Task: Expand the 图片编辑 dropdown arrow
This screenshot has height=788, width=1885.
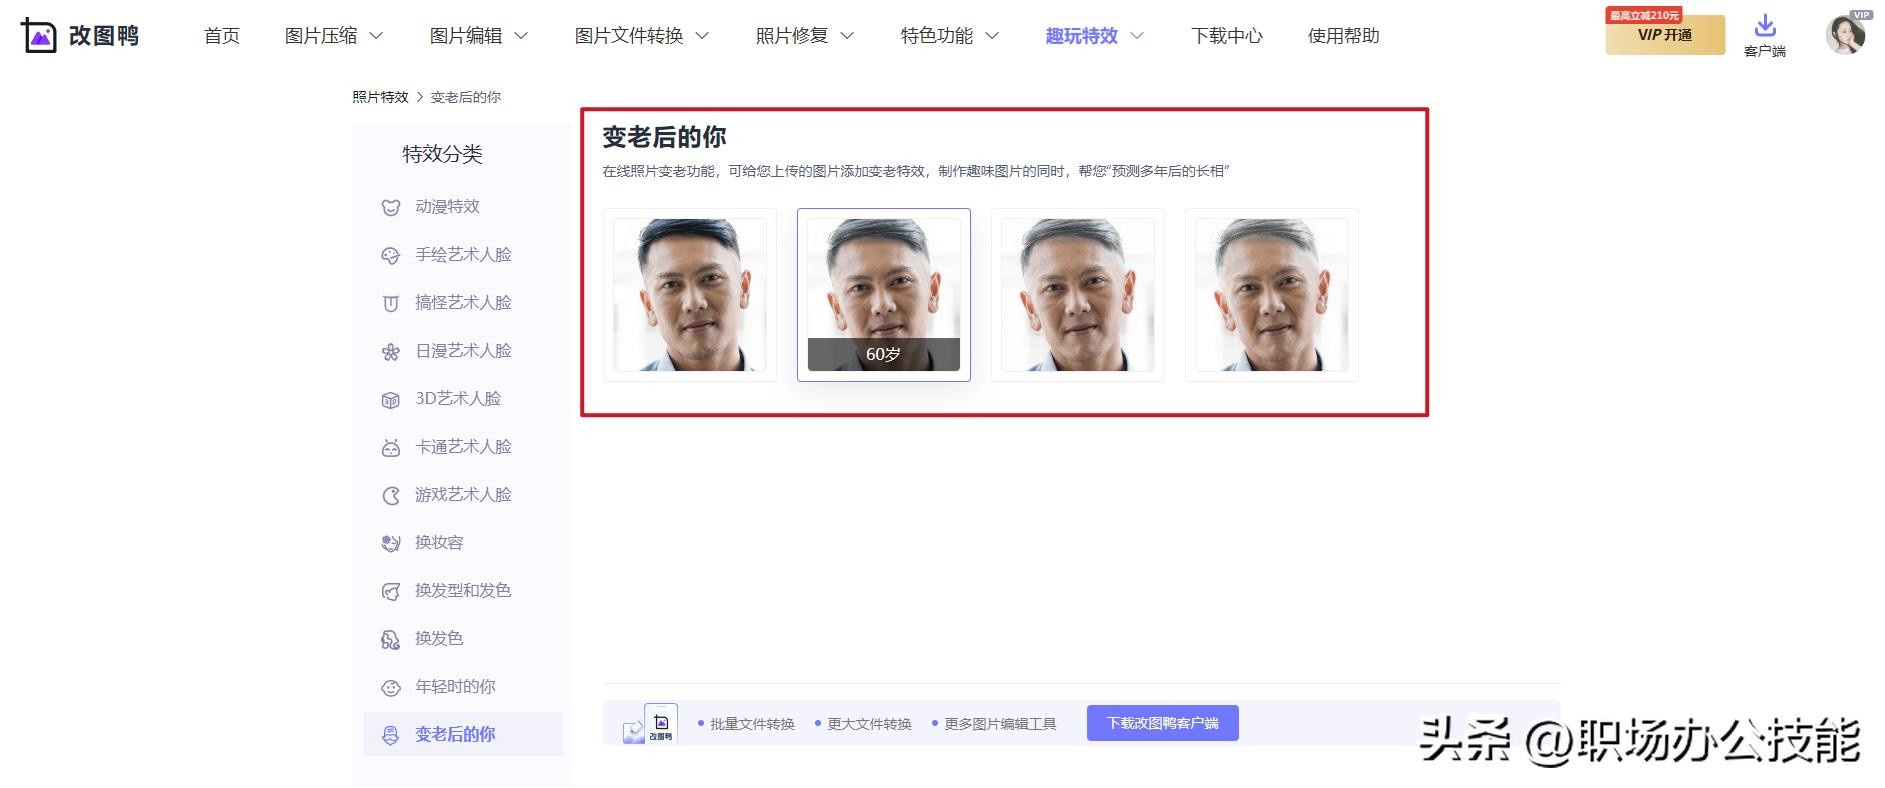Action: tap(521, 36)
